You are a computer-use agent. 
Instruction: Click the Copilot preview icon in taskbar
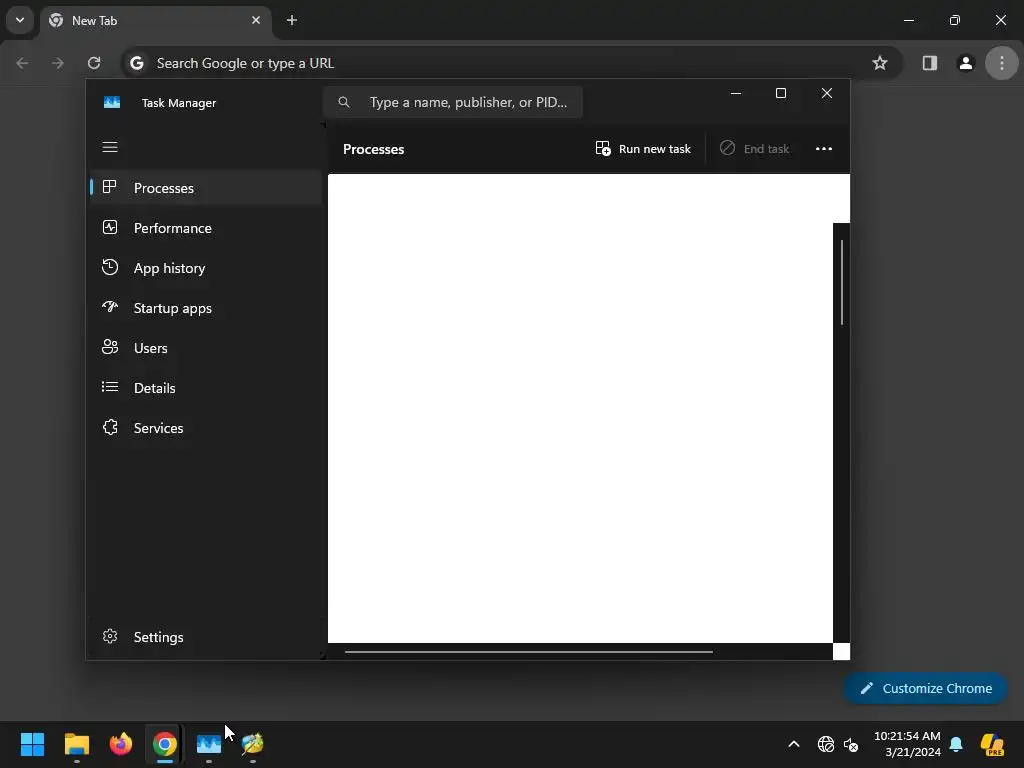pyautogui.click(x=993, y=744)
